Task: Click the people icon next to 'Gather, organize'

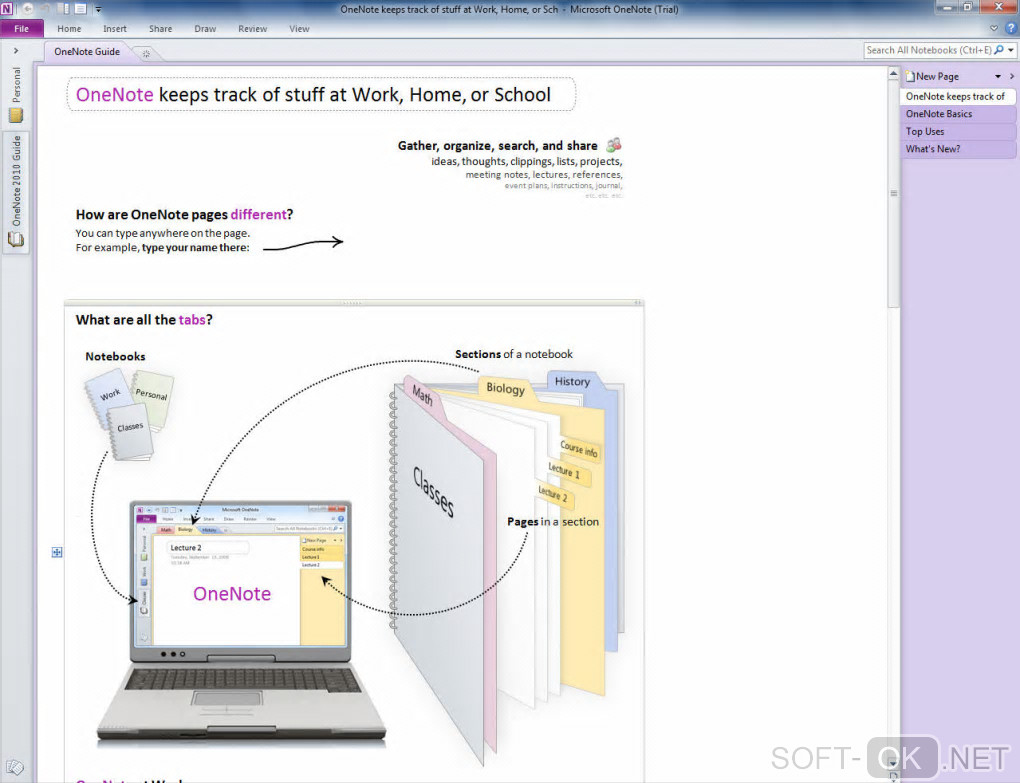Action: tap(613, 144)
